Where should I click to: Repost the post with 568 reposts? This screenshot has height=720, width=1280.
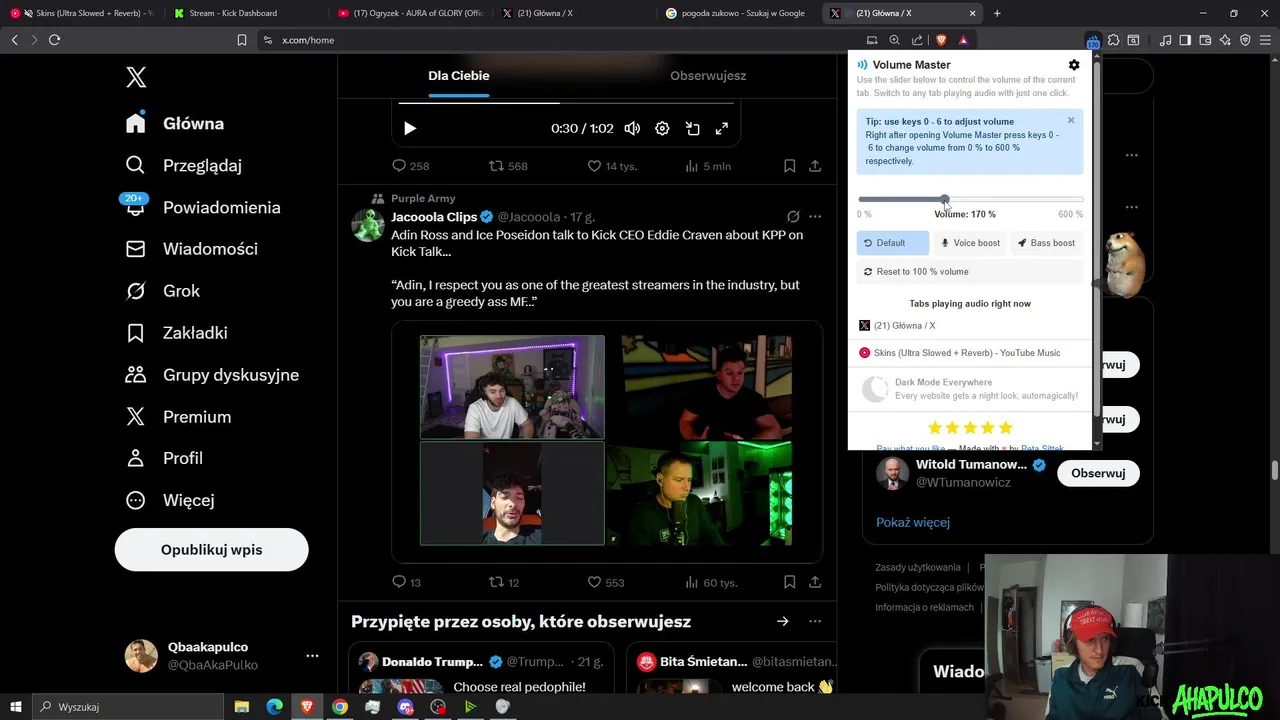pyautogui.click(x=507, y=166)
